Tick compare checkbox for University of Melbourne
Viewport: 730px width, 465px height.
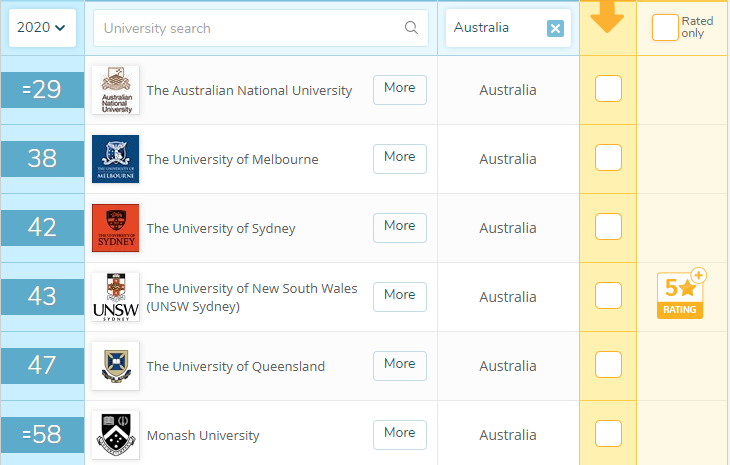[608, 157]
